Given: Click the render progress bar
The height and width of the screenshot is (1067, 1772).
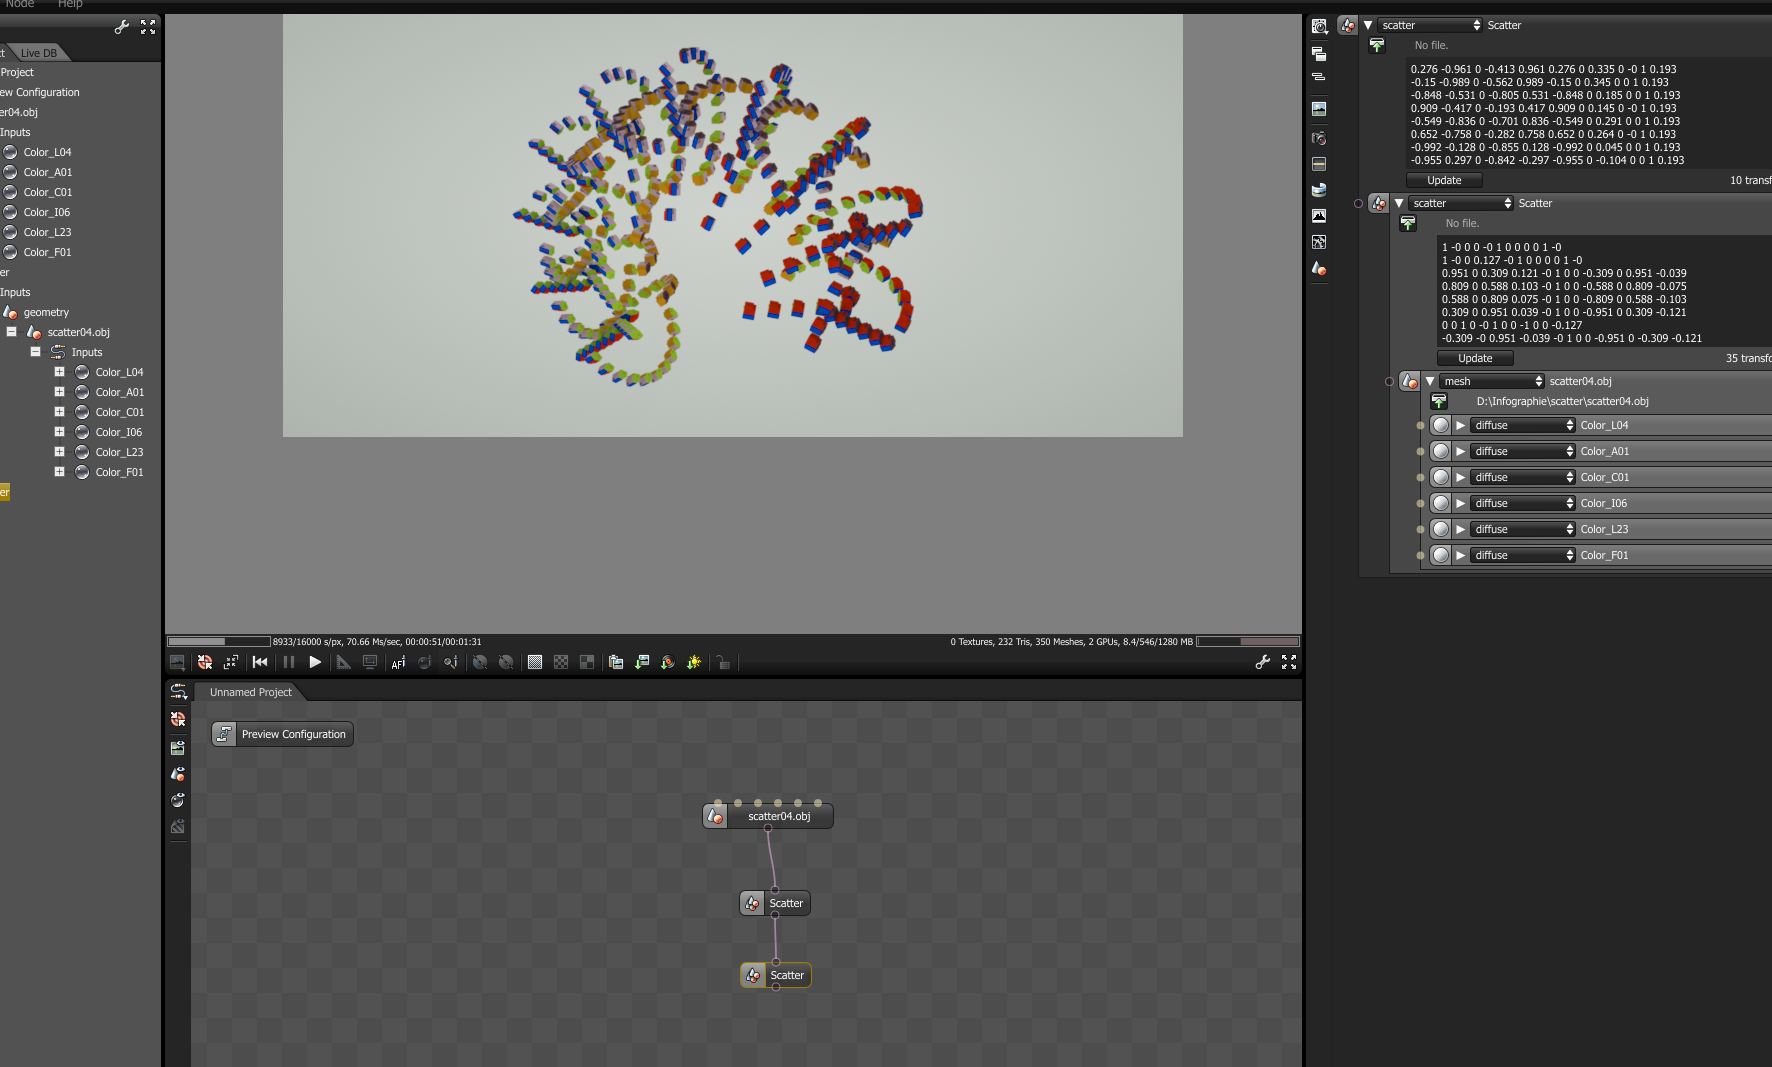Looking at the screenshot, I should [x=219, y=642].
